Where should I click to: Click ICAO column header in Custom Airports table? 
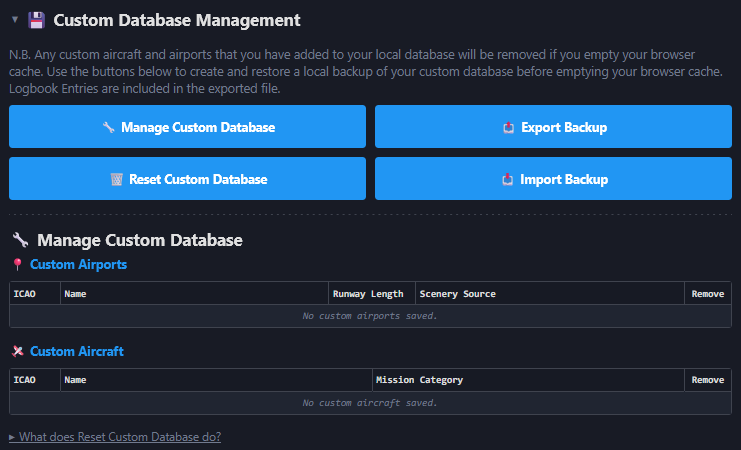tap(35, 294)
